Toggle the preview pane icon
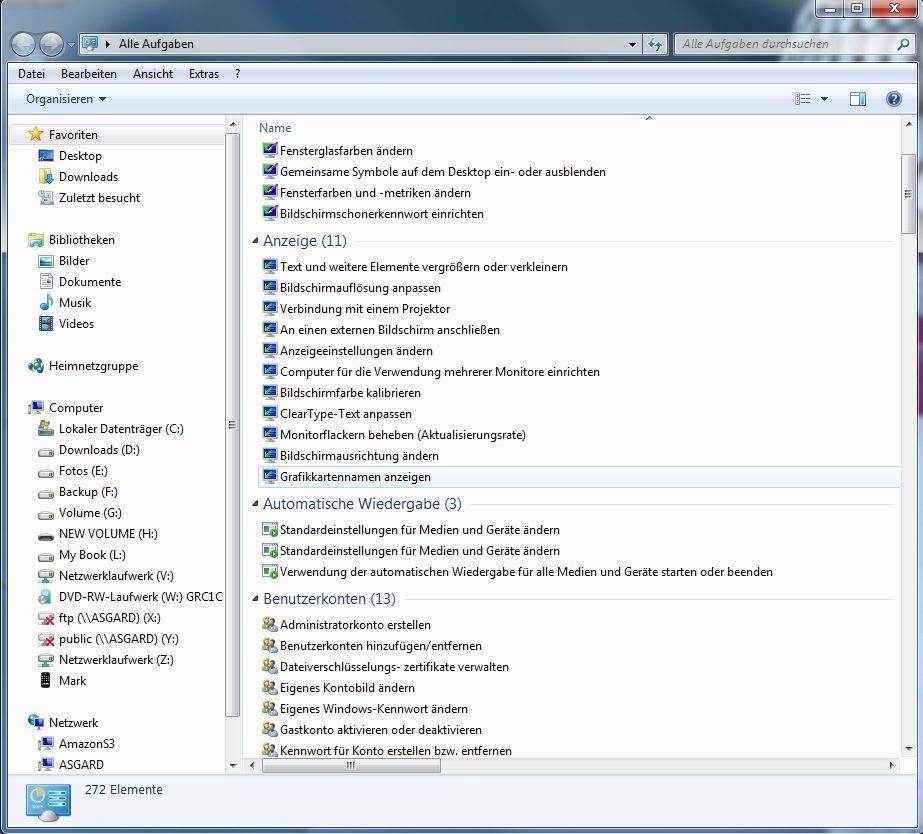Viewport: 923px width, 834px height. pyautogui.click(x=857, y=99)
